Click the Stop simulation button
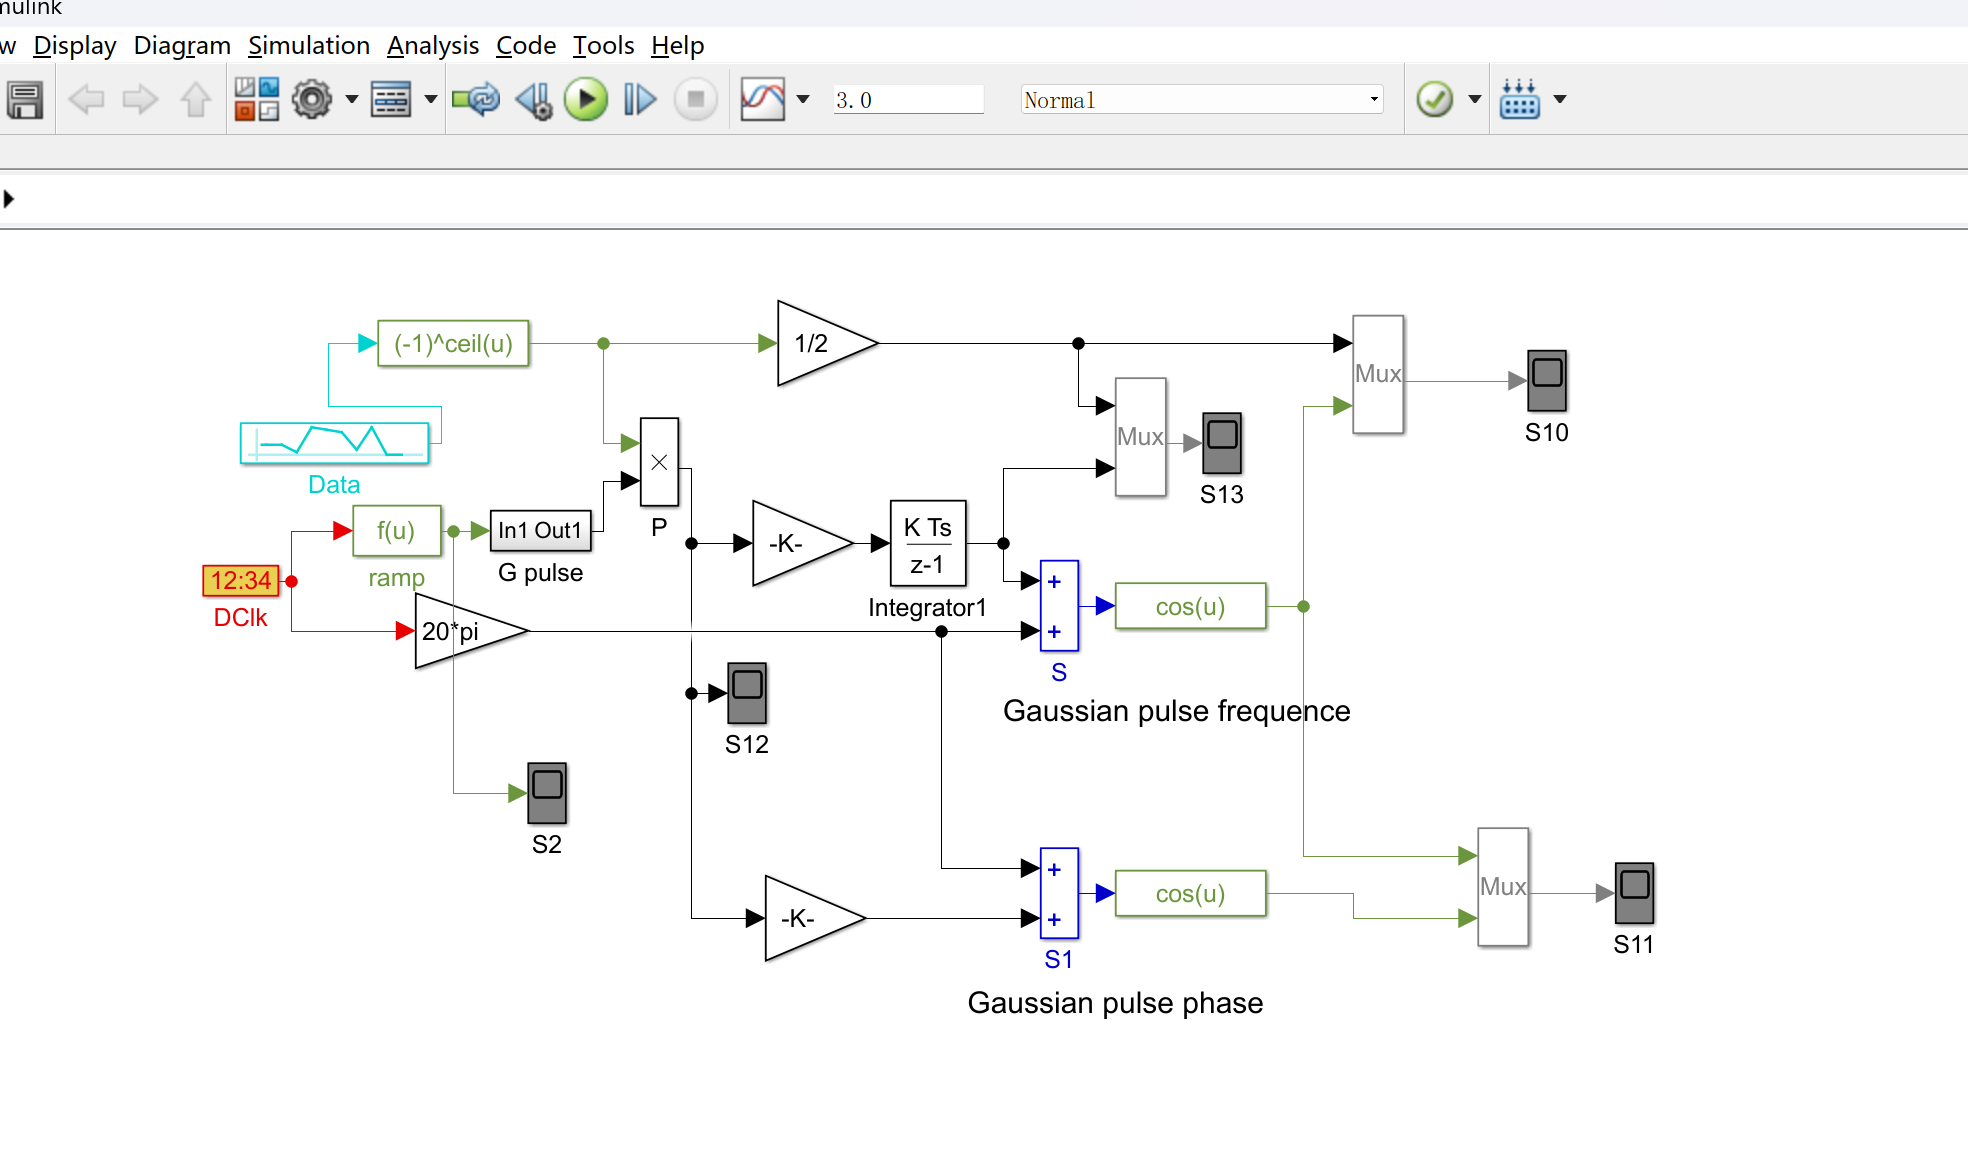Viewport: 1968px width, 1175px height. coord(696,100)
